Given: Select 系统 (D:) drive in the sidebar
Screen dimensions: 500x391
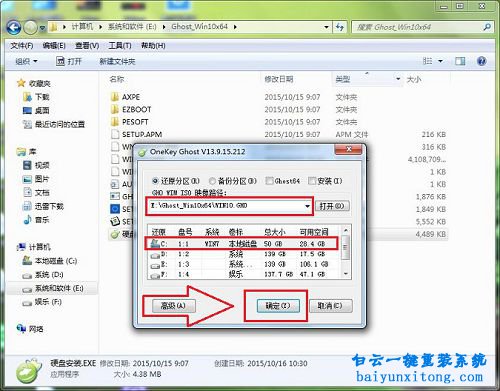Looking at the screenshot, I should pyautogui.click(x=49, y=275).
